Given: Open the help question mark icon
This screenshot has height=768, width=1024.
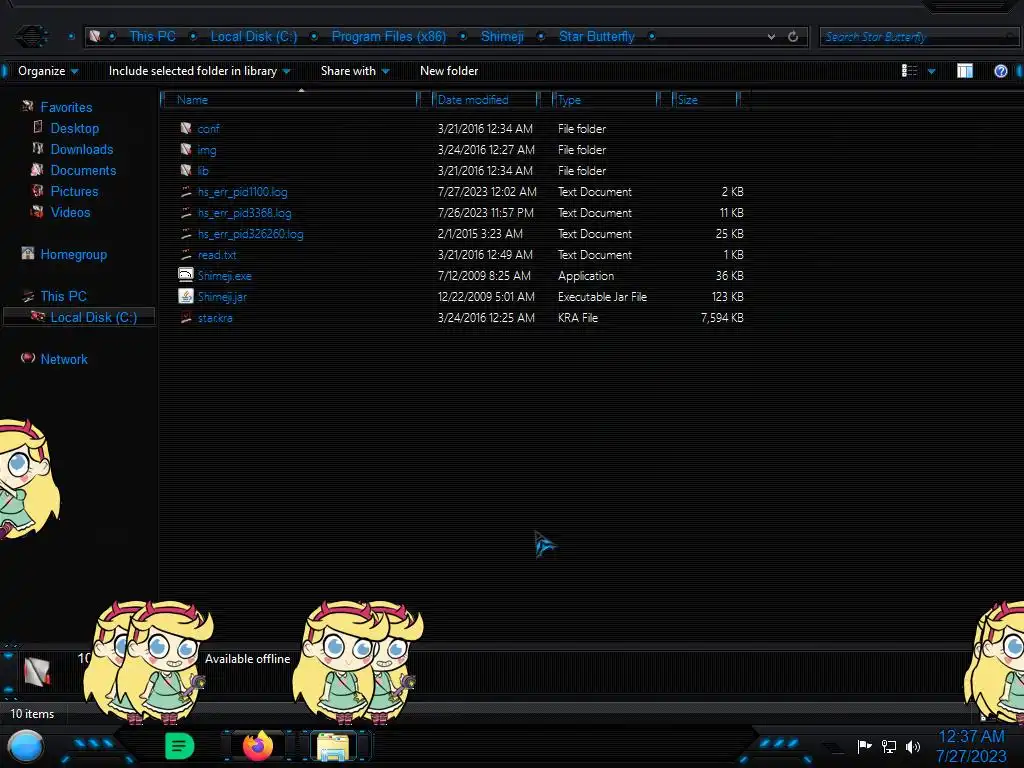Looking at the screenshot, I should pos(1000,71).
